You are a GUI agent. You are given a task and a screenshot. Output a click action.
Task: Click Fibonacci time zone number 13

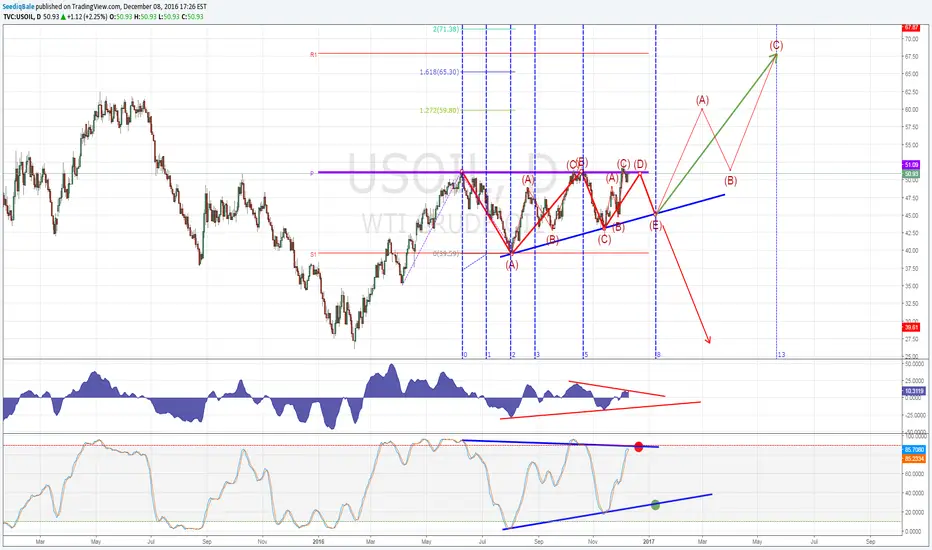[782, 355]
